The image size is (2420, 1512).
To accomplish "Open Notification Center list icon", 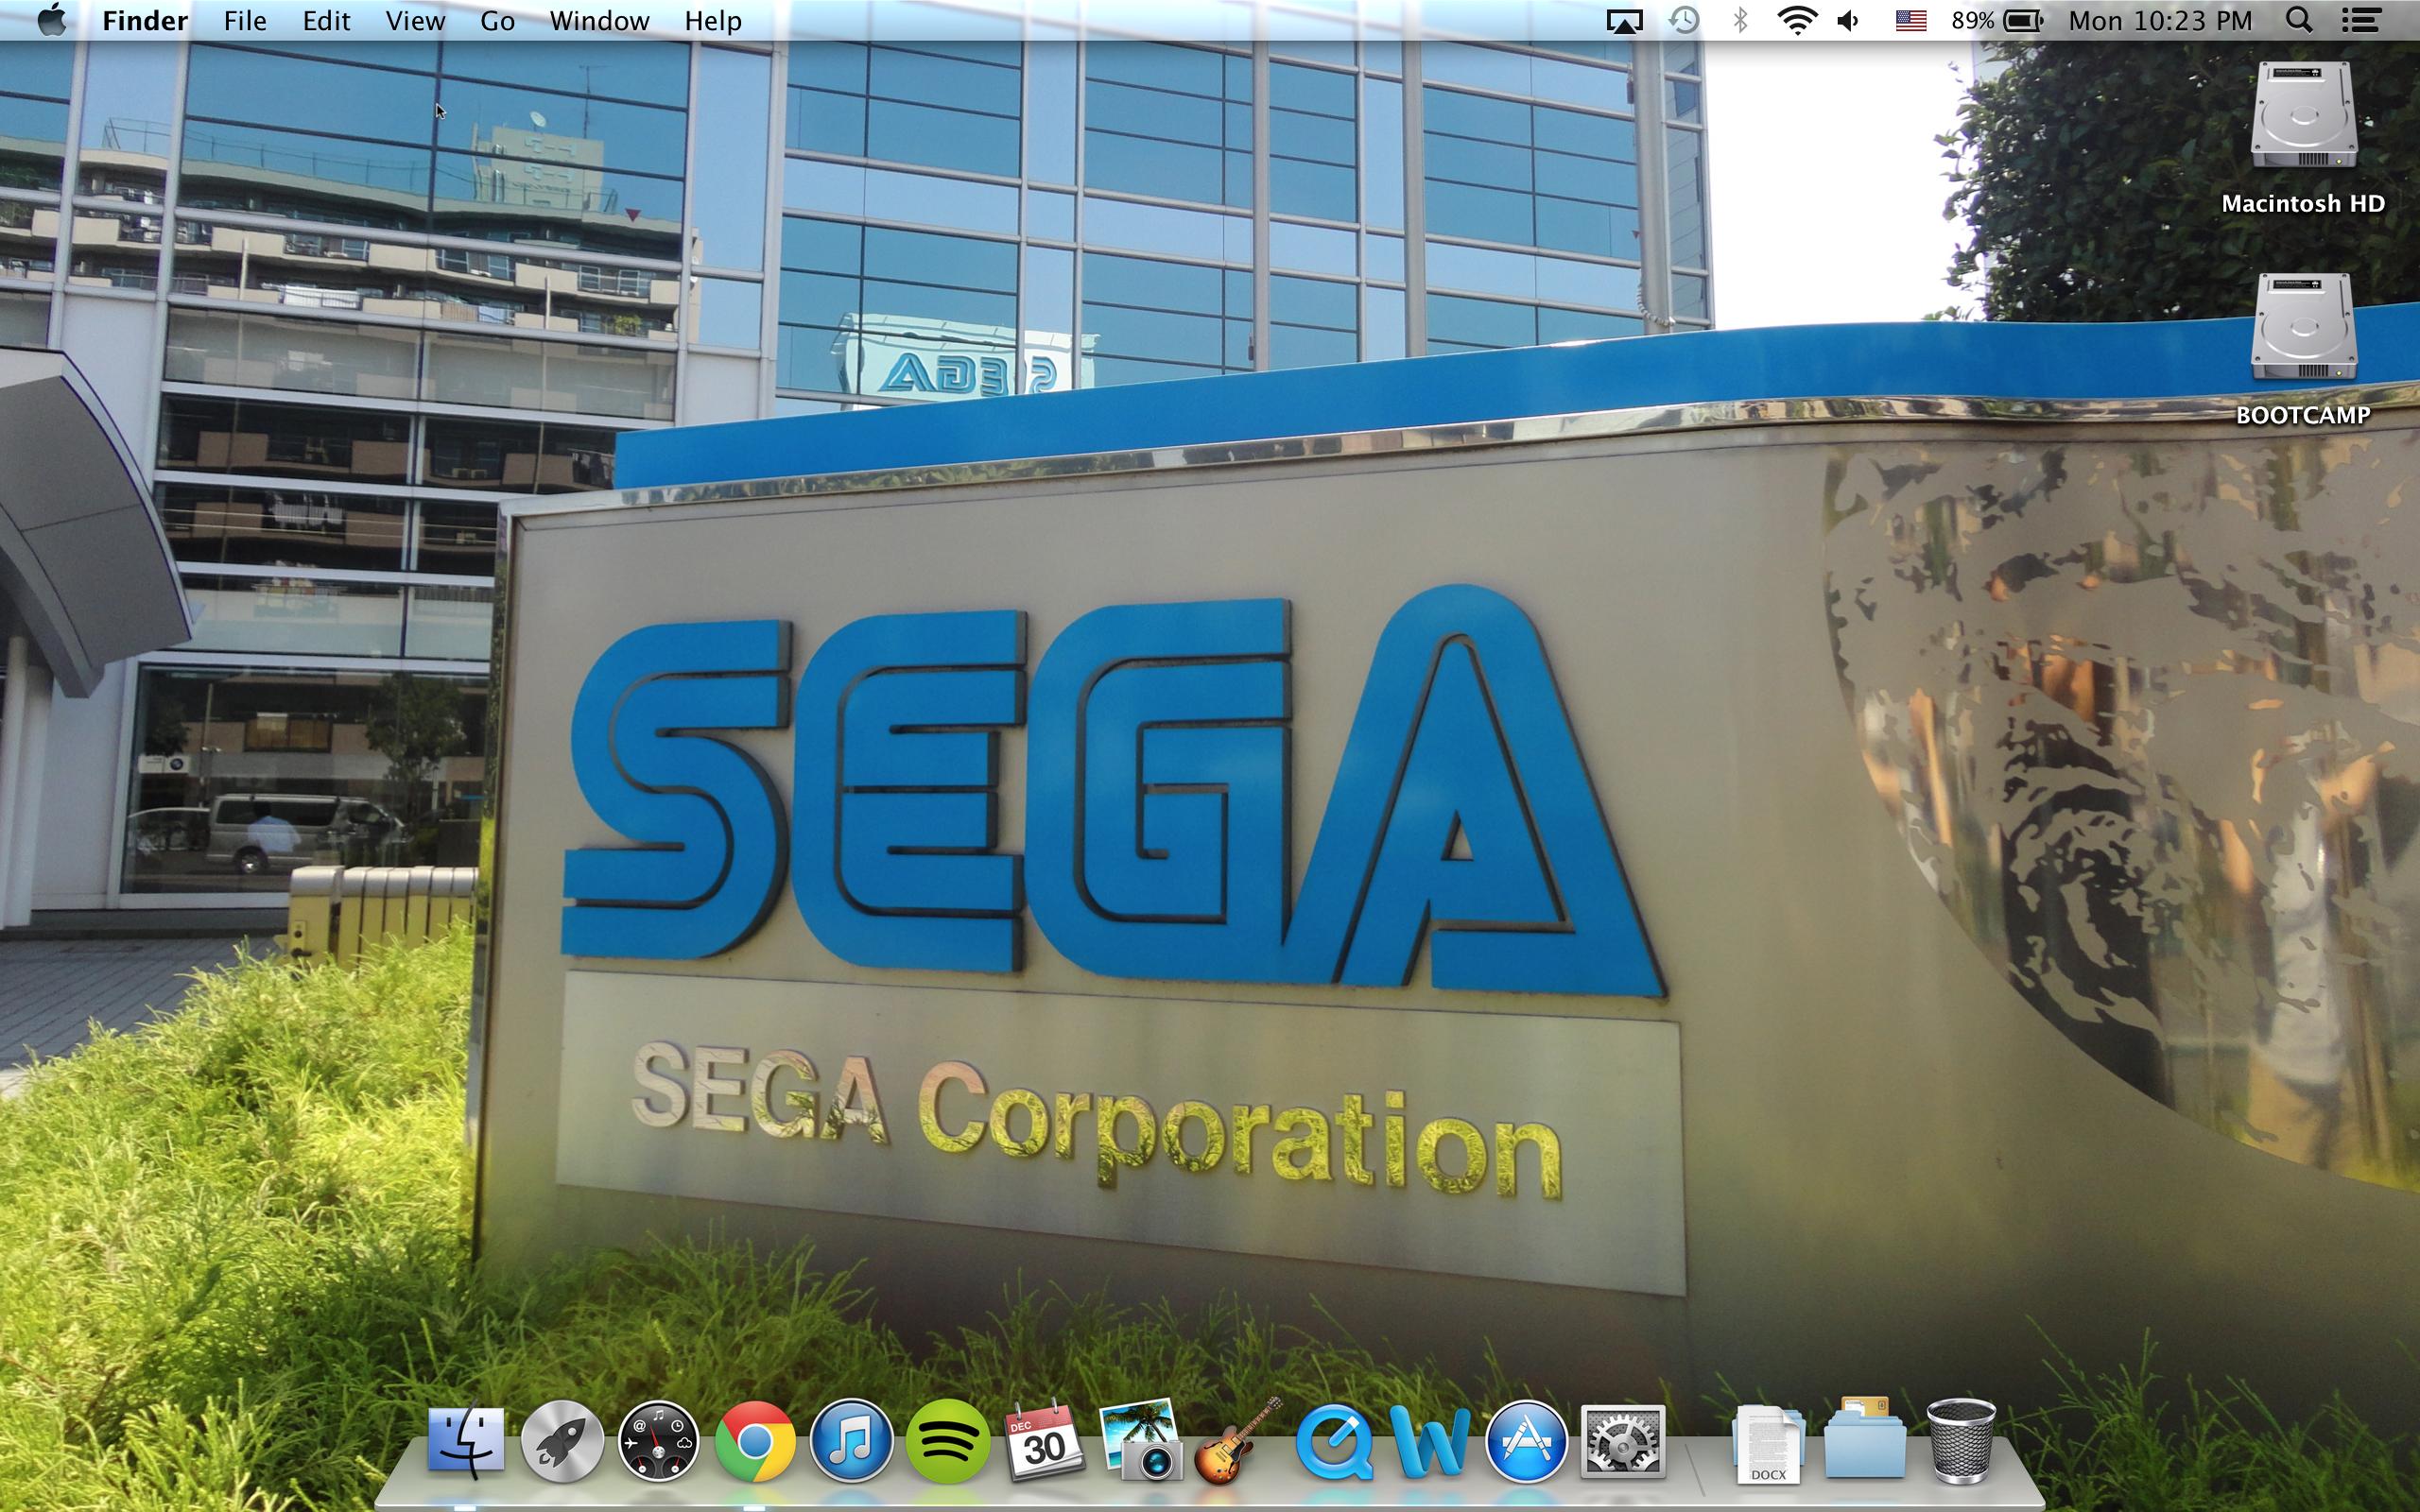I will (x=2360, y=20).
